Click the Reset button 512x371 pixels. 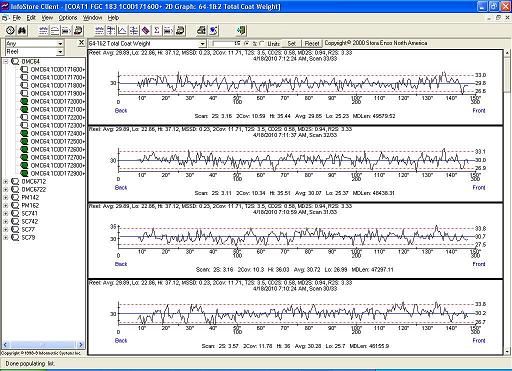point(312,44)
